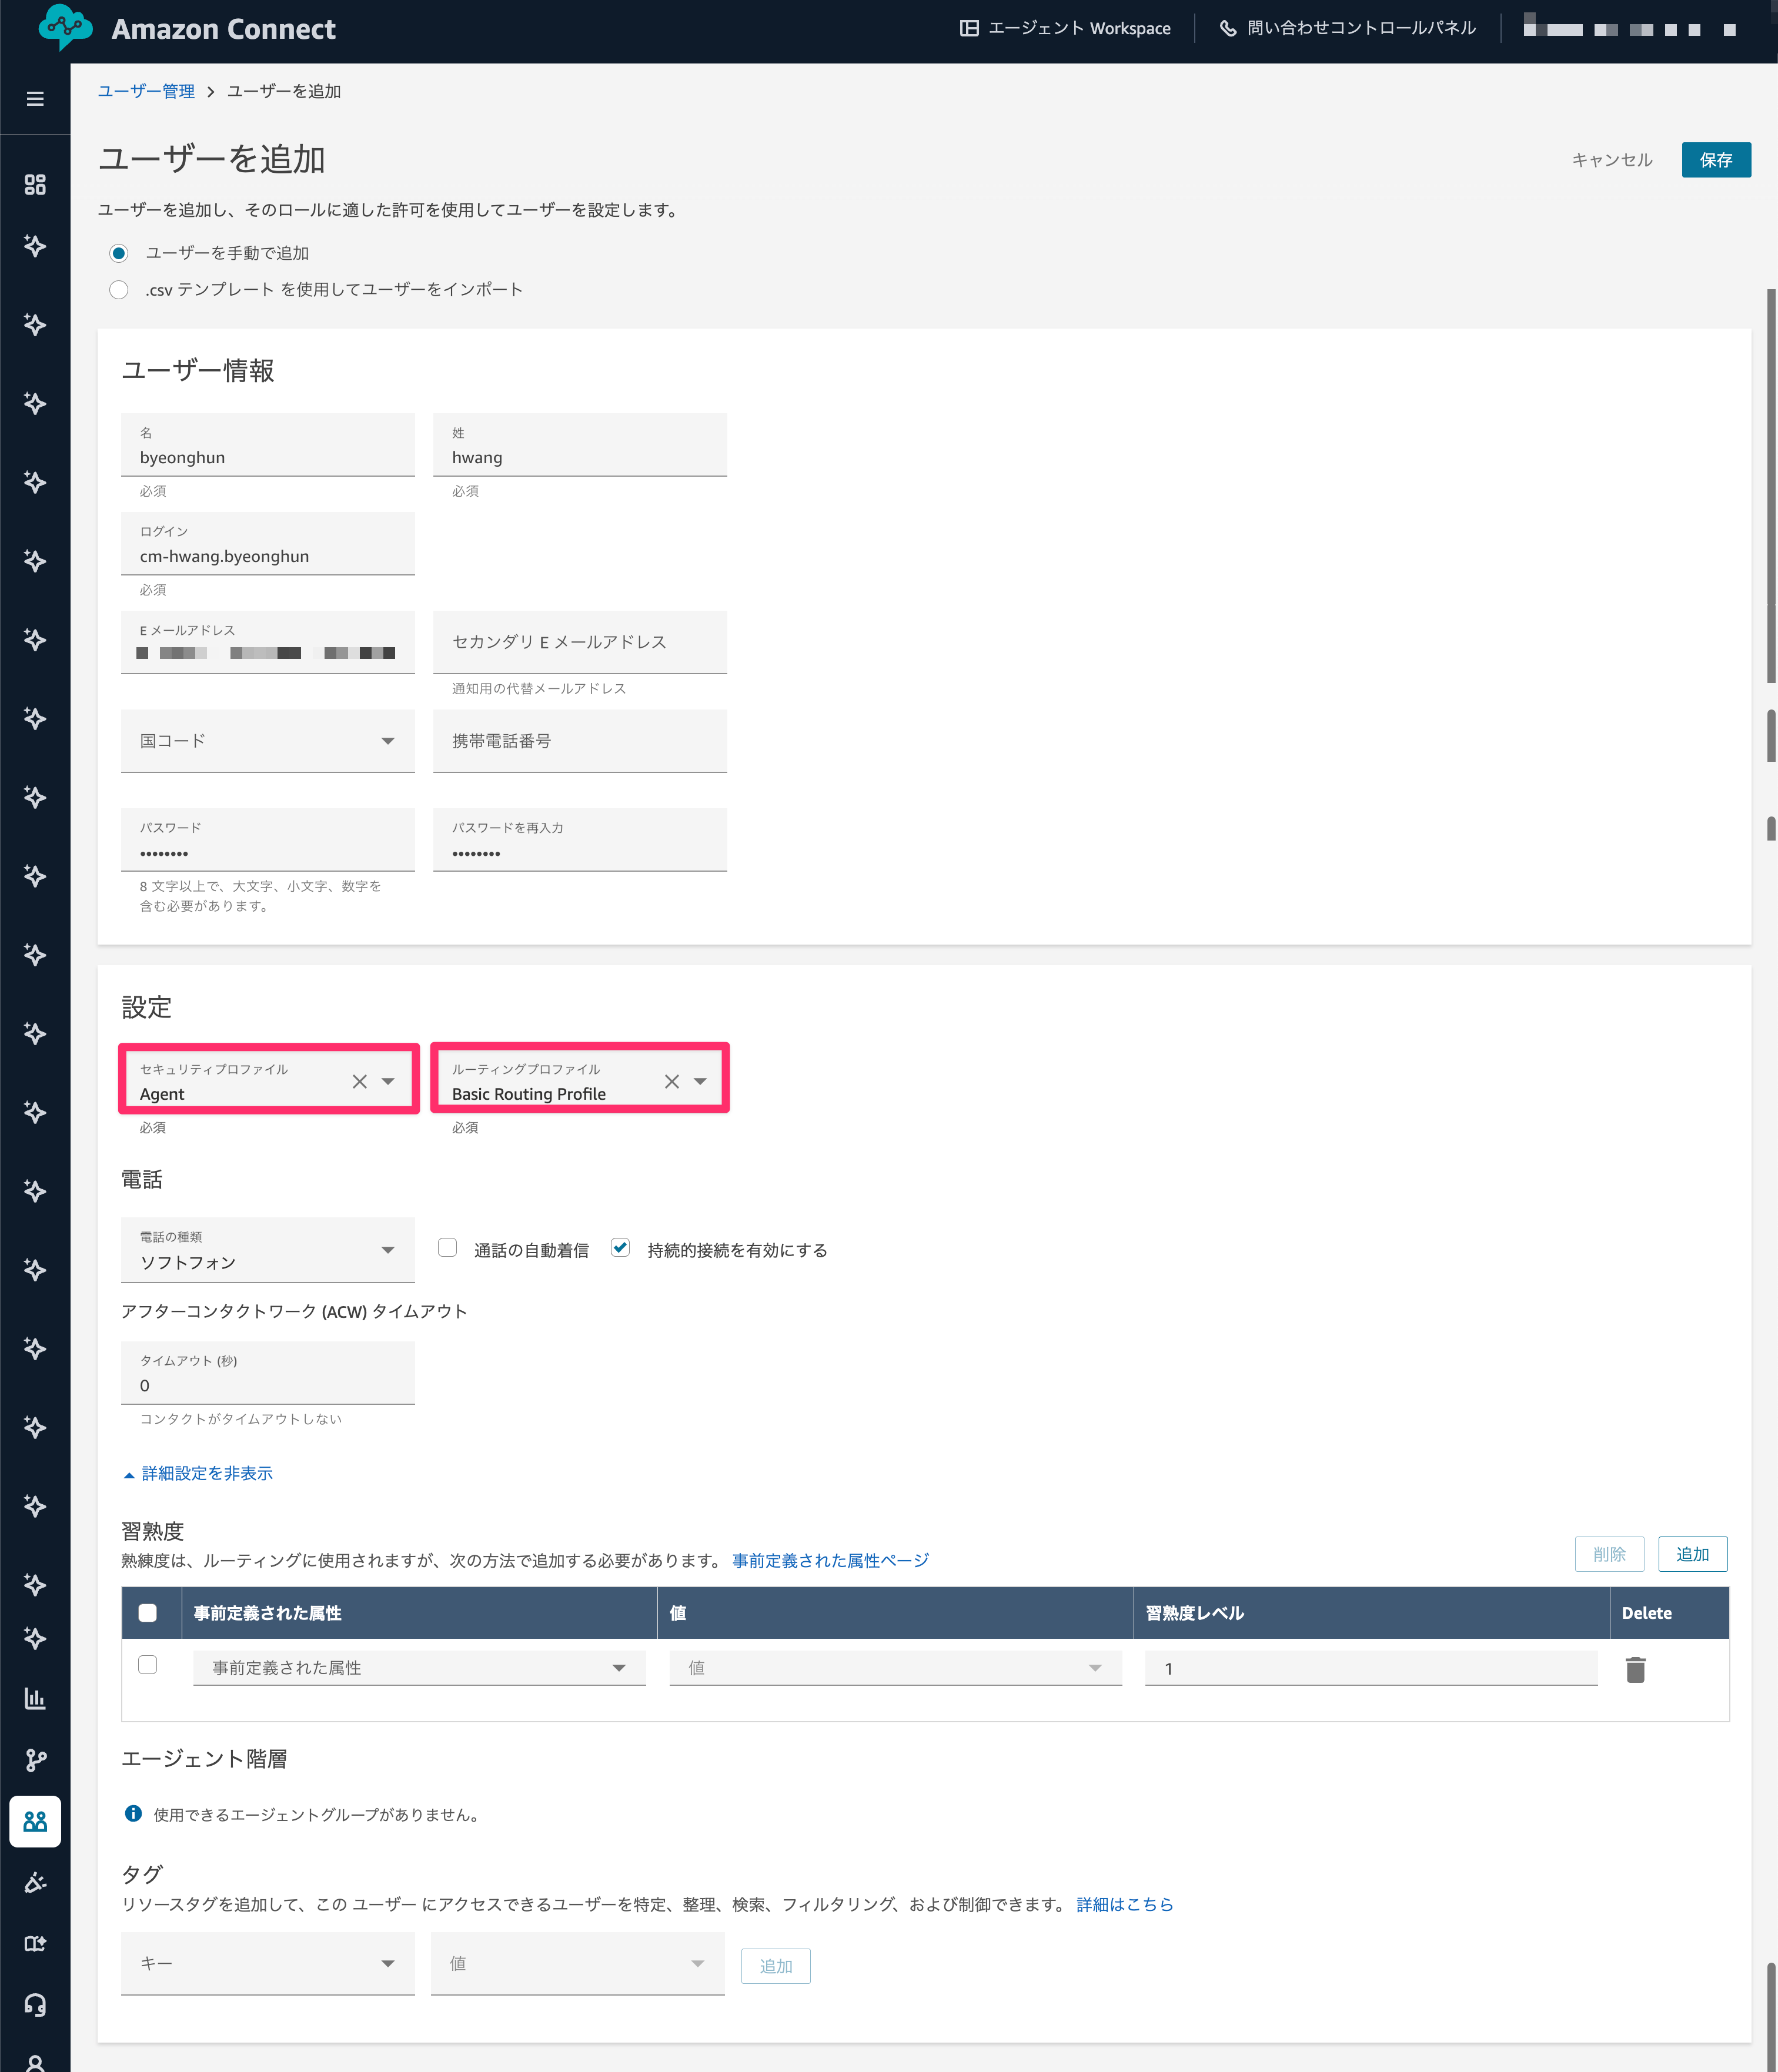Click the dashboard grid icon in sidebar
The height and width of the screenshot is (2072, 1778).
(35, 185)
